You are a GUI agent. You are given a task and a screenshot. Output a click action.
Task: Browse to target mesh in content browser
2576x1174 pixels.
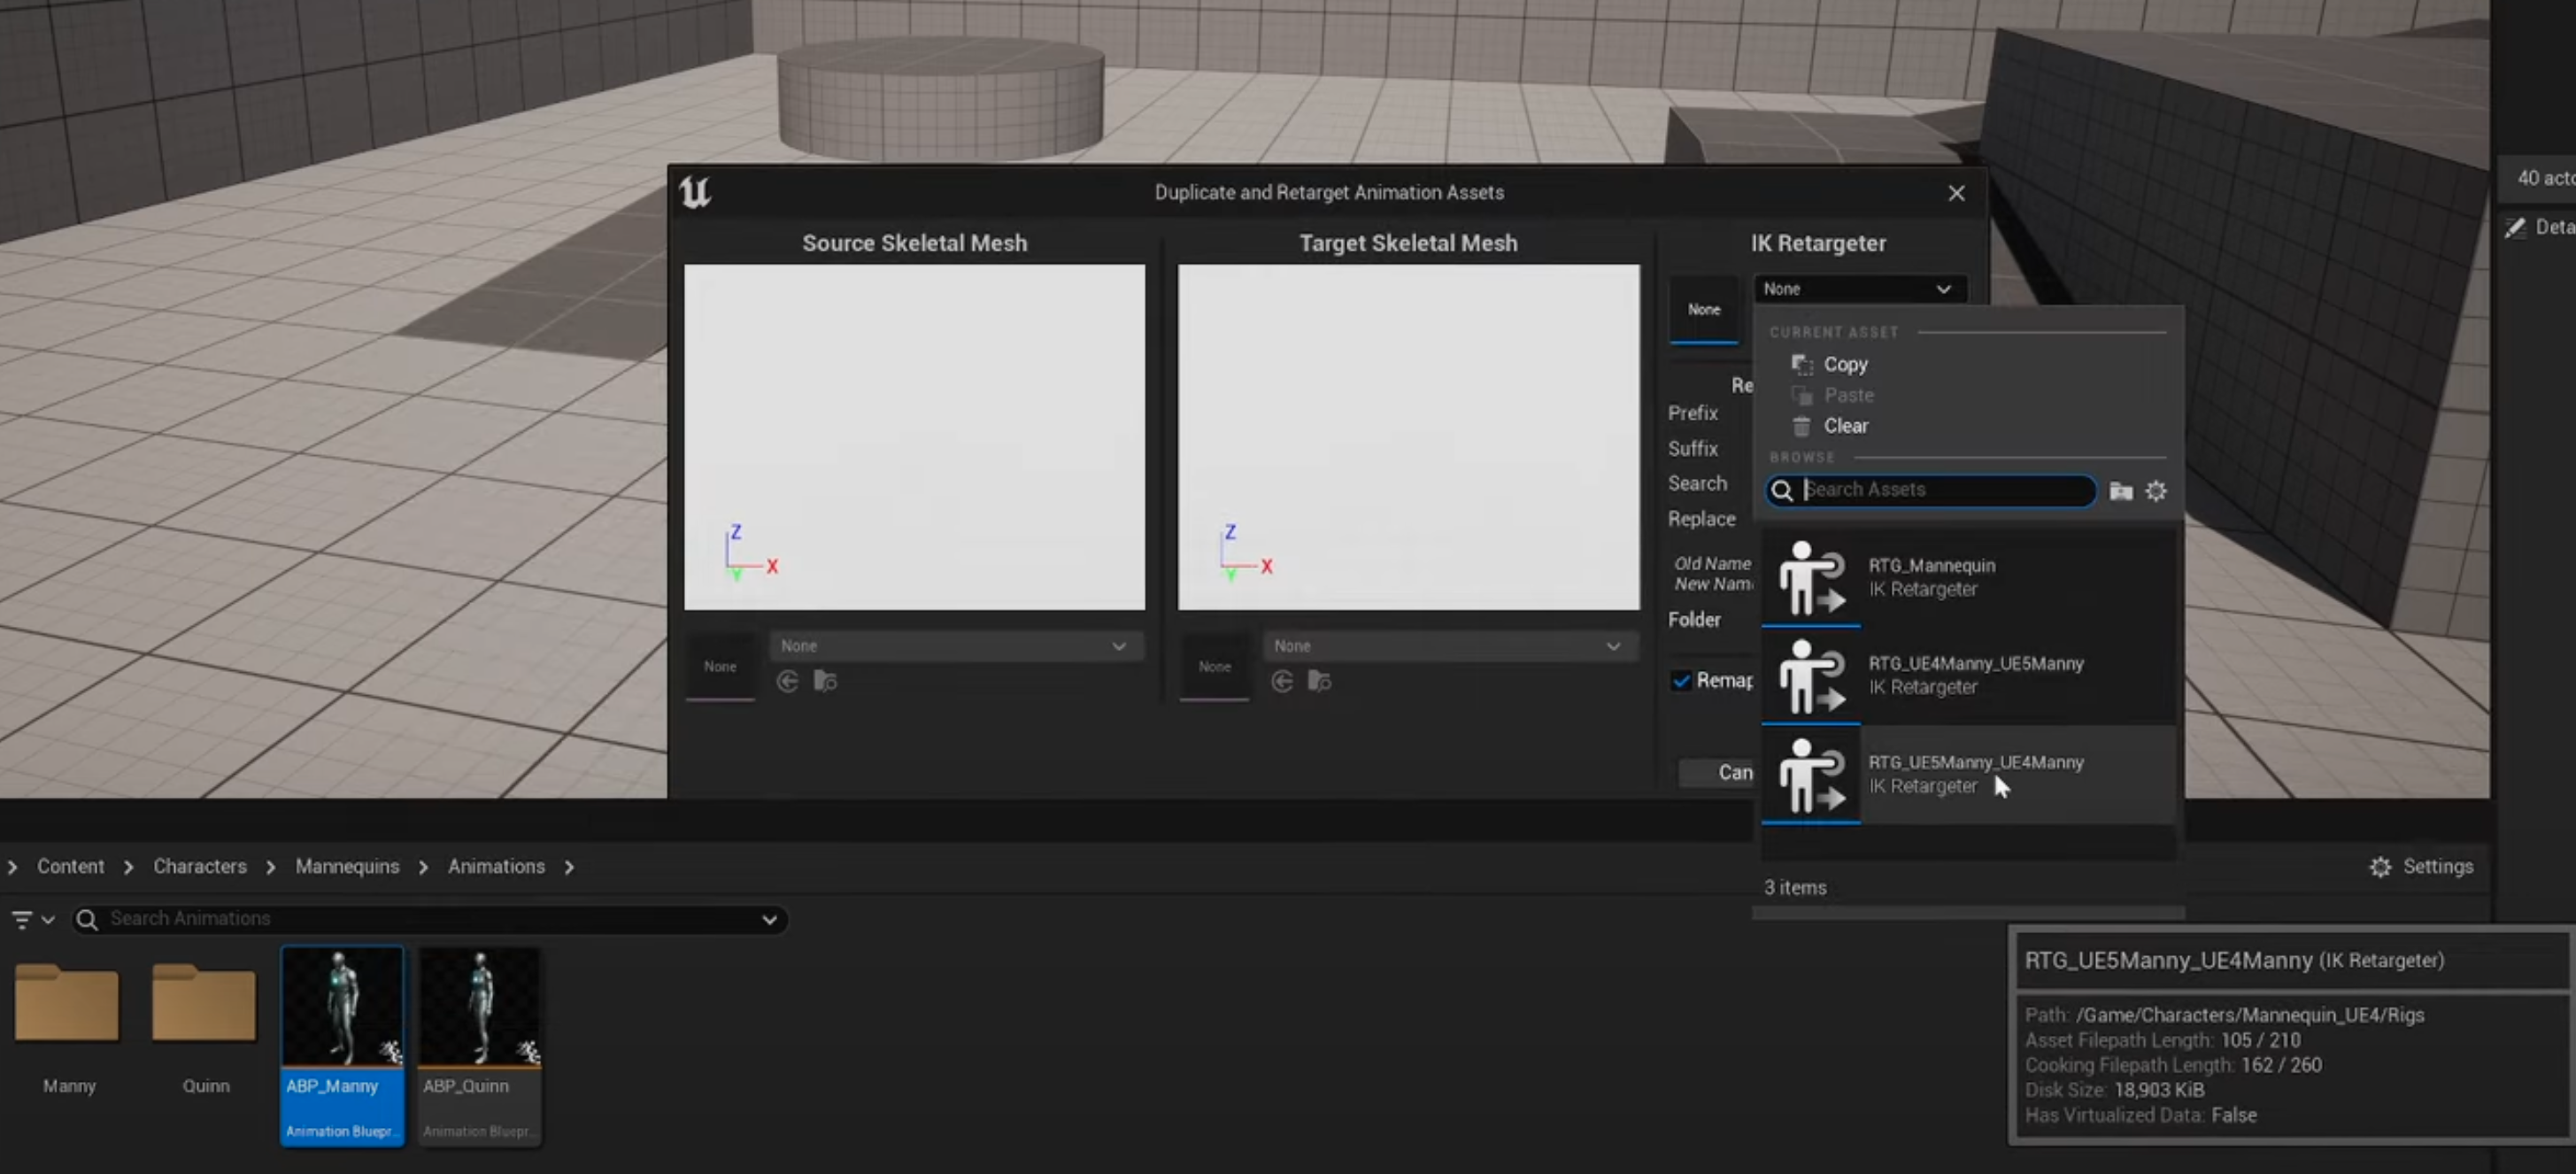(1319, 681)
